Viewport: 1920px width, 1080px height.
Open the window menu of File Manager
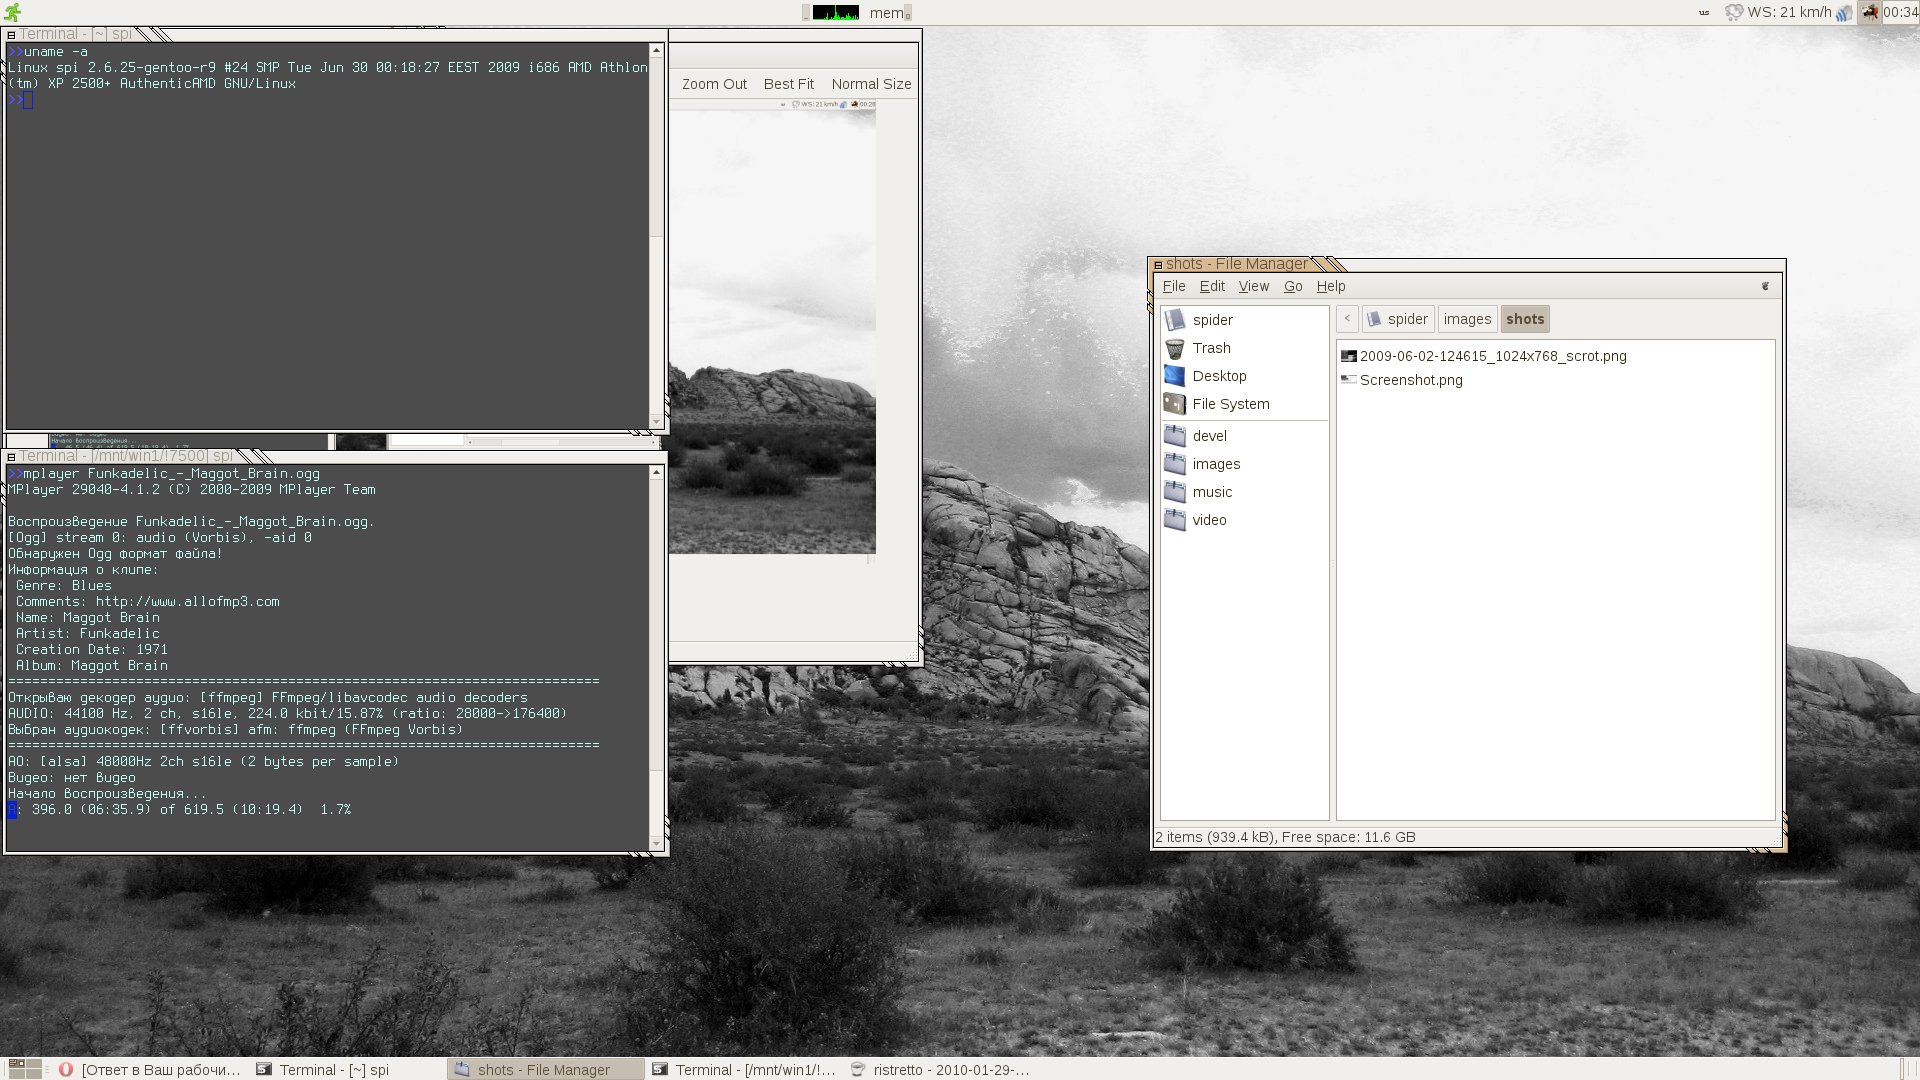(x=1158, y=265)
